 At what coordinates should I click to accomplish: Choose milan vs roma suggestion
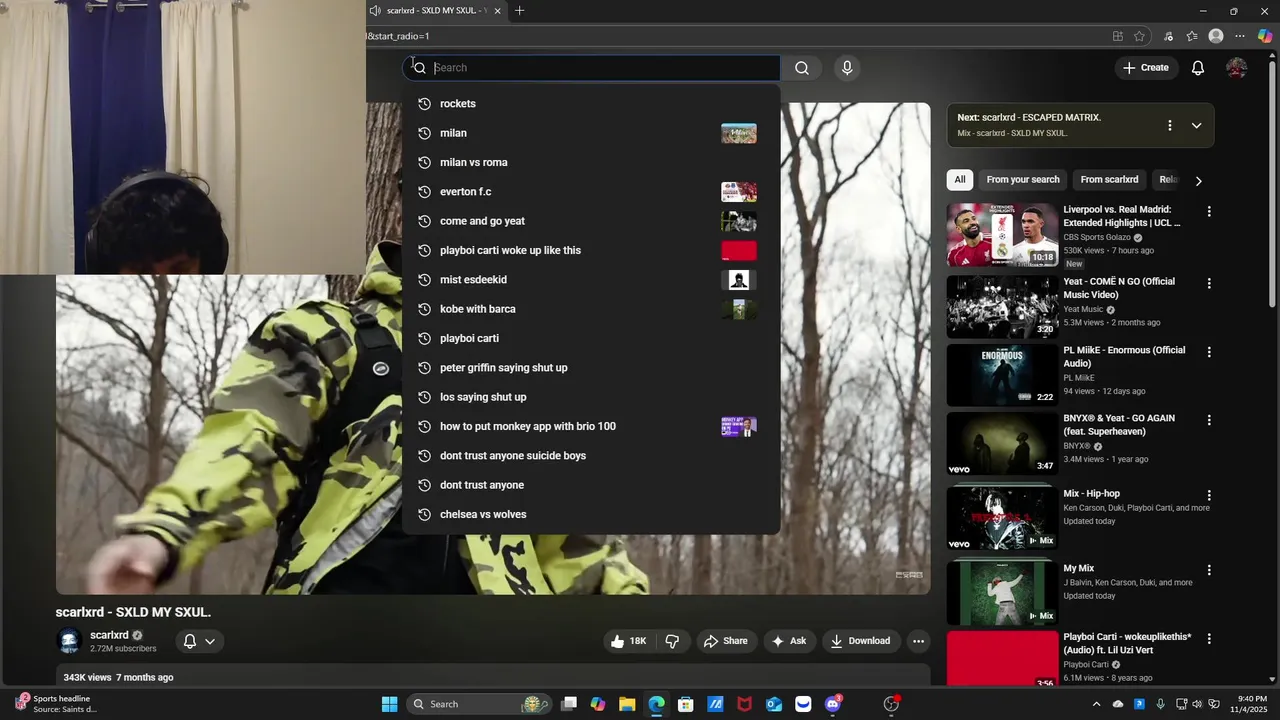coord(591,162)
